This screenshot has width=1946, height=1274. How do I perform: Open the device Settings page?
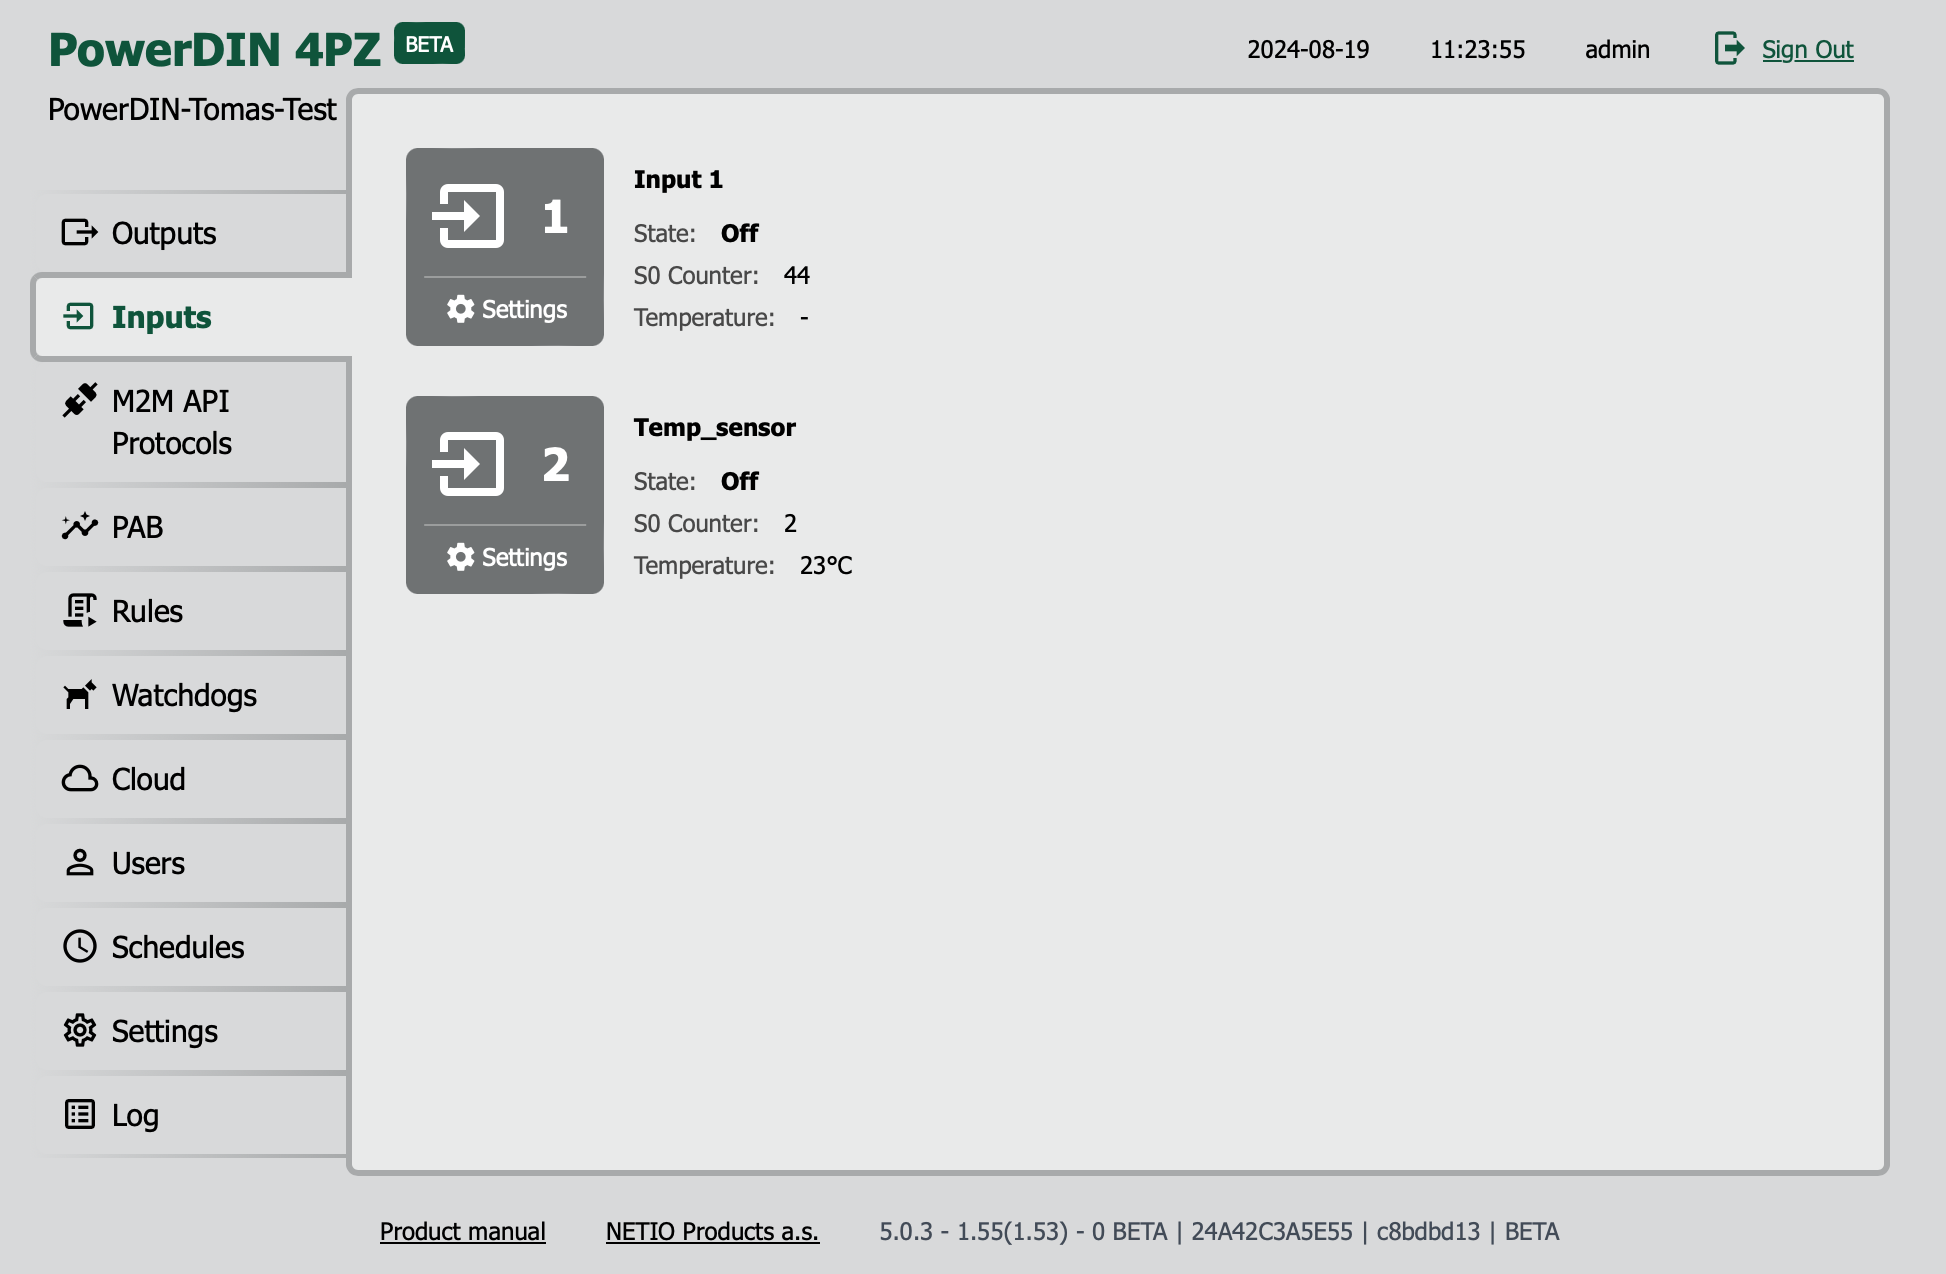point(190,1030)
